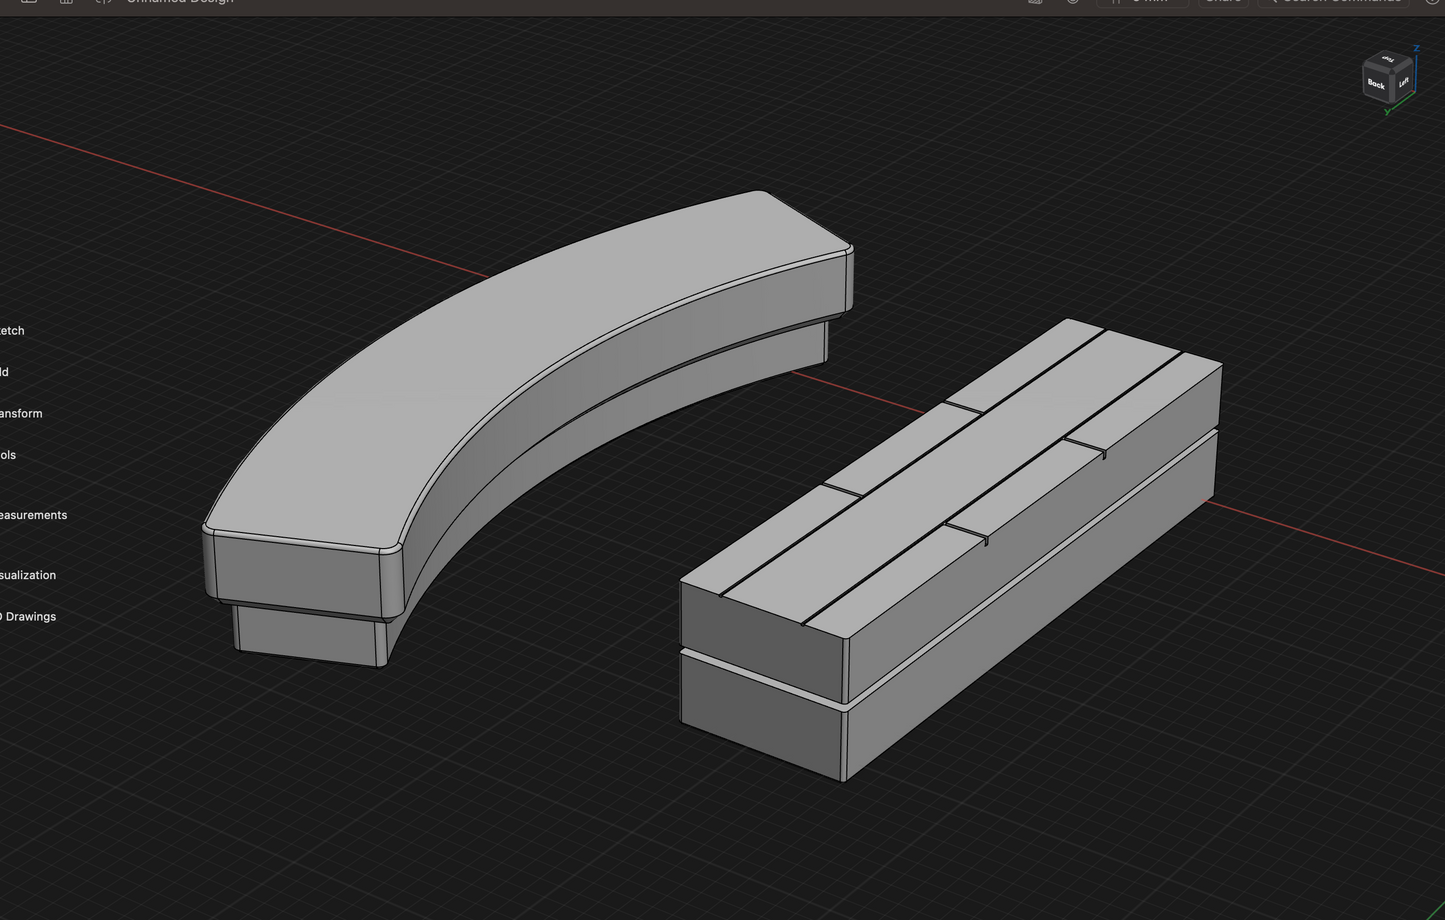Expand the Transform tools section
The height and width of the screenshot is (920, 1445).
[21, 414]
